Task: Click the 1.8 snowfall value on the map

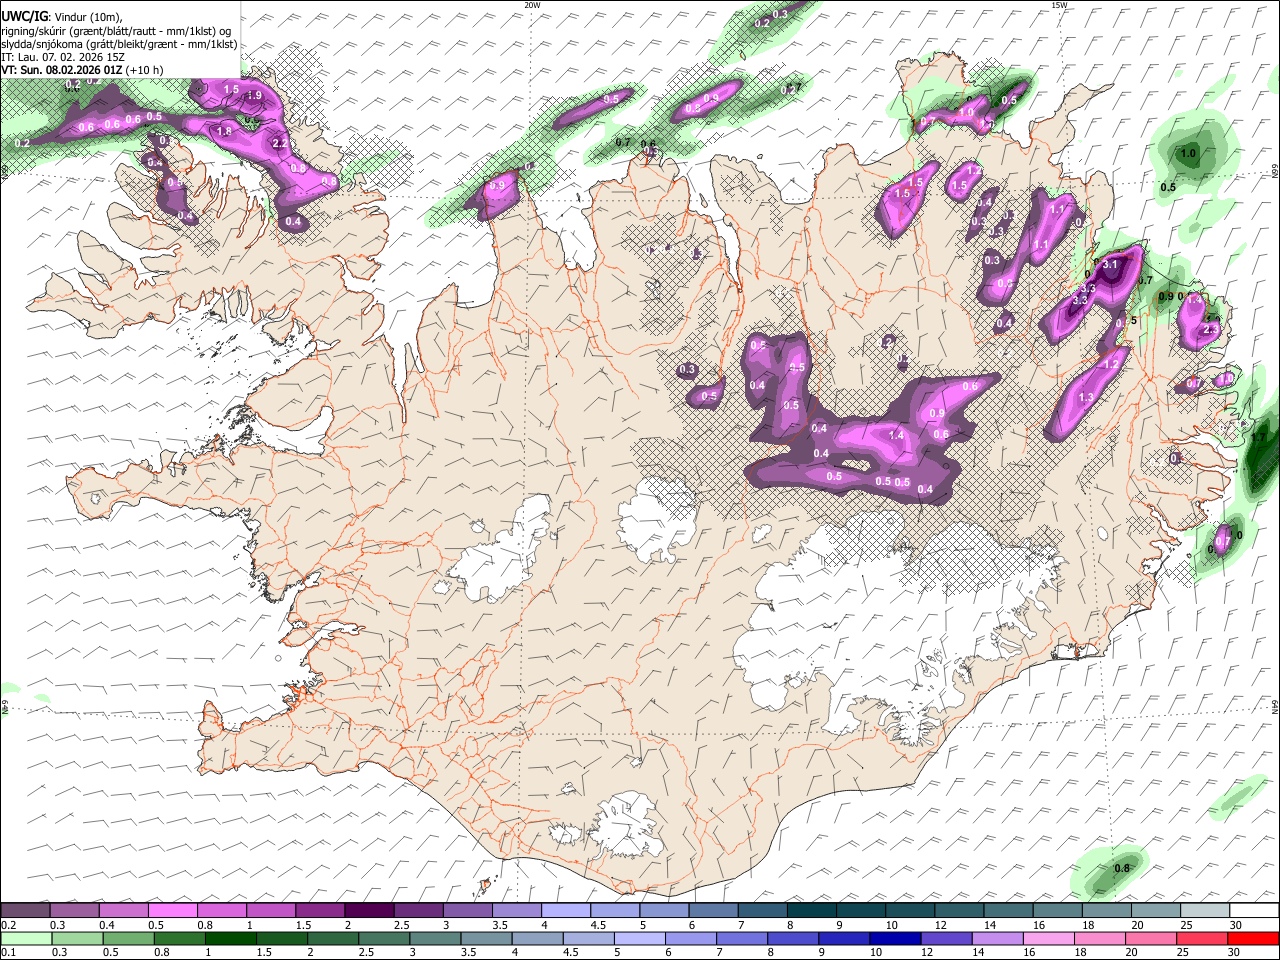Action: point(224,131)
